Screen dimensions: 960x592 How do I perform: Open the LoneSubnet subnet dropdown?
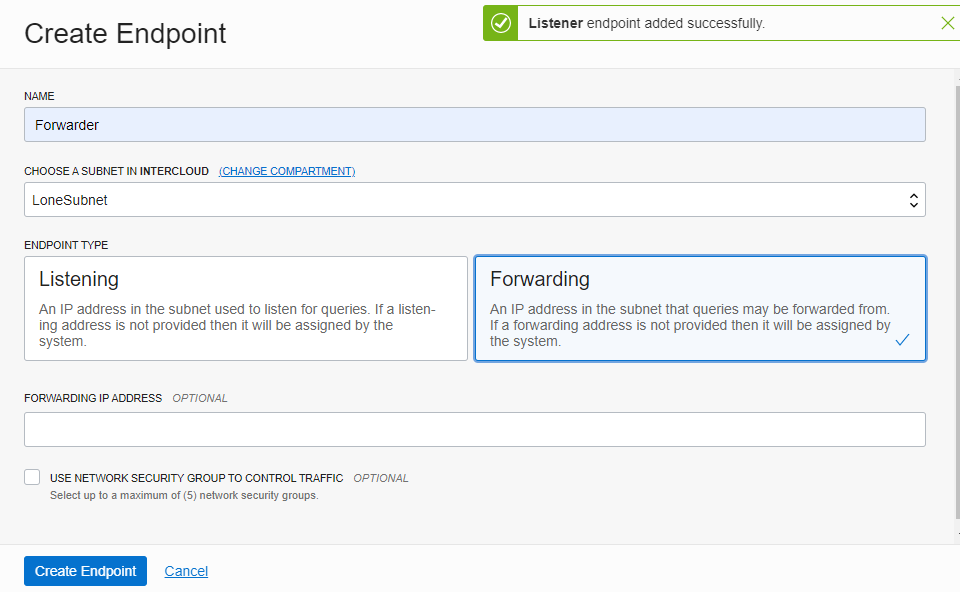click(x=474, y=200)
